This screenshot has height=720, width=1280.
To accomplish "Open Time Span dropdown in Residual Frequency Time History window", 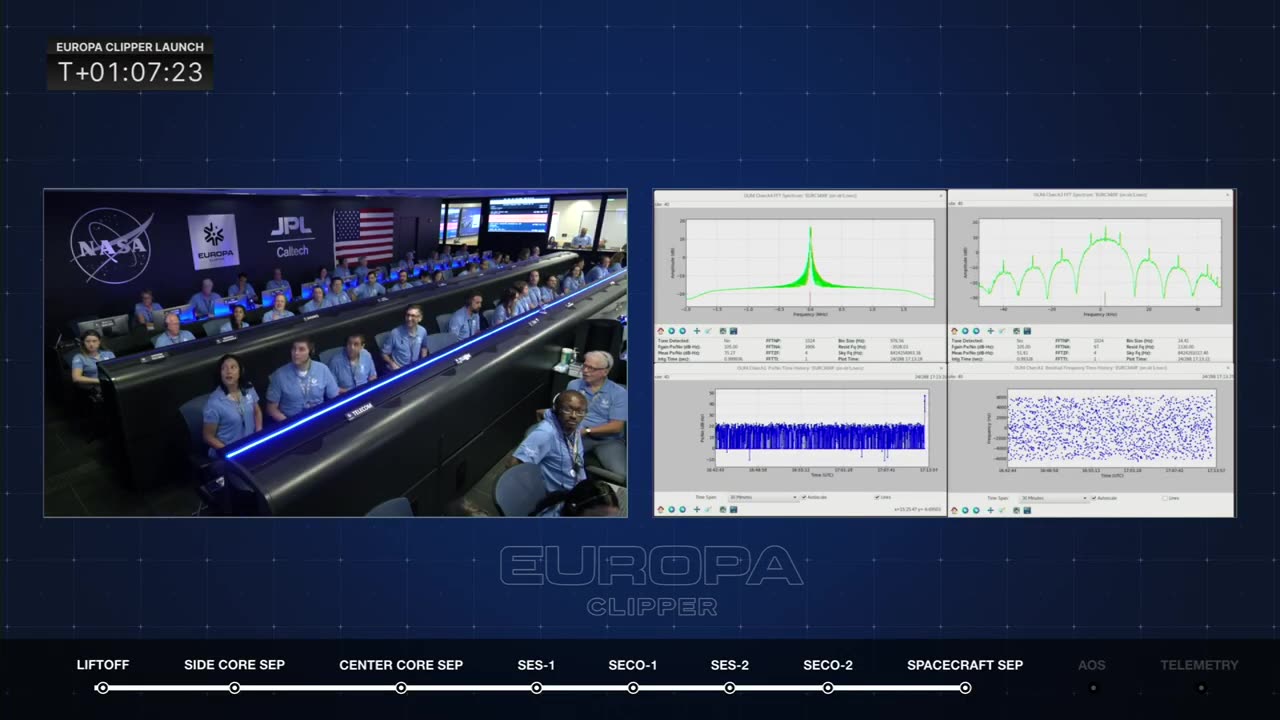I will pyautogui.click(x=1054, y=498).
